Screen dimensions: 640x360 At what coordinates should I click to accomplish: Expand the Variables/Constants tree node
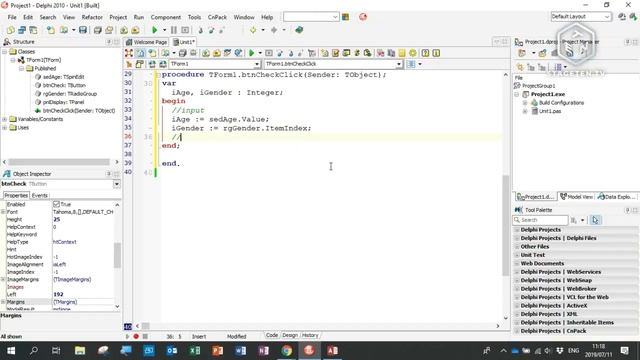pyautogui.click(x=4, y=119)
